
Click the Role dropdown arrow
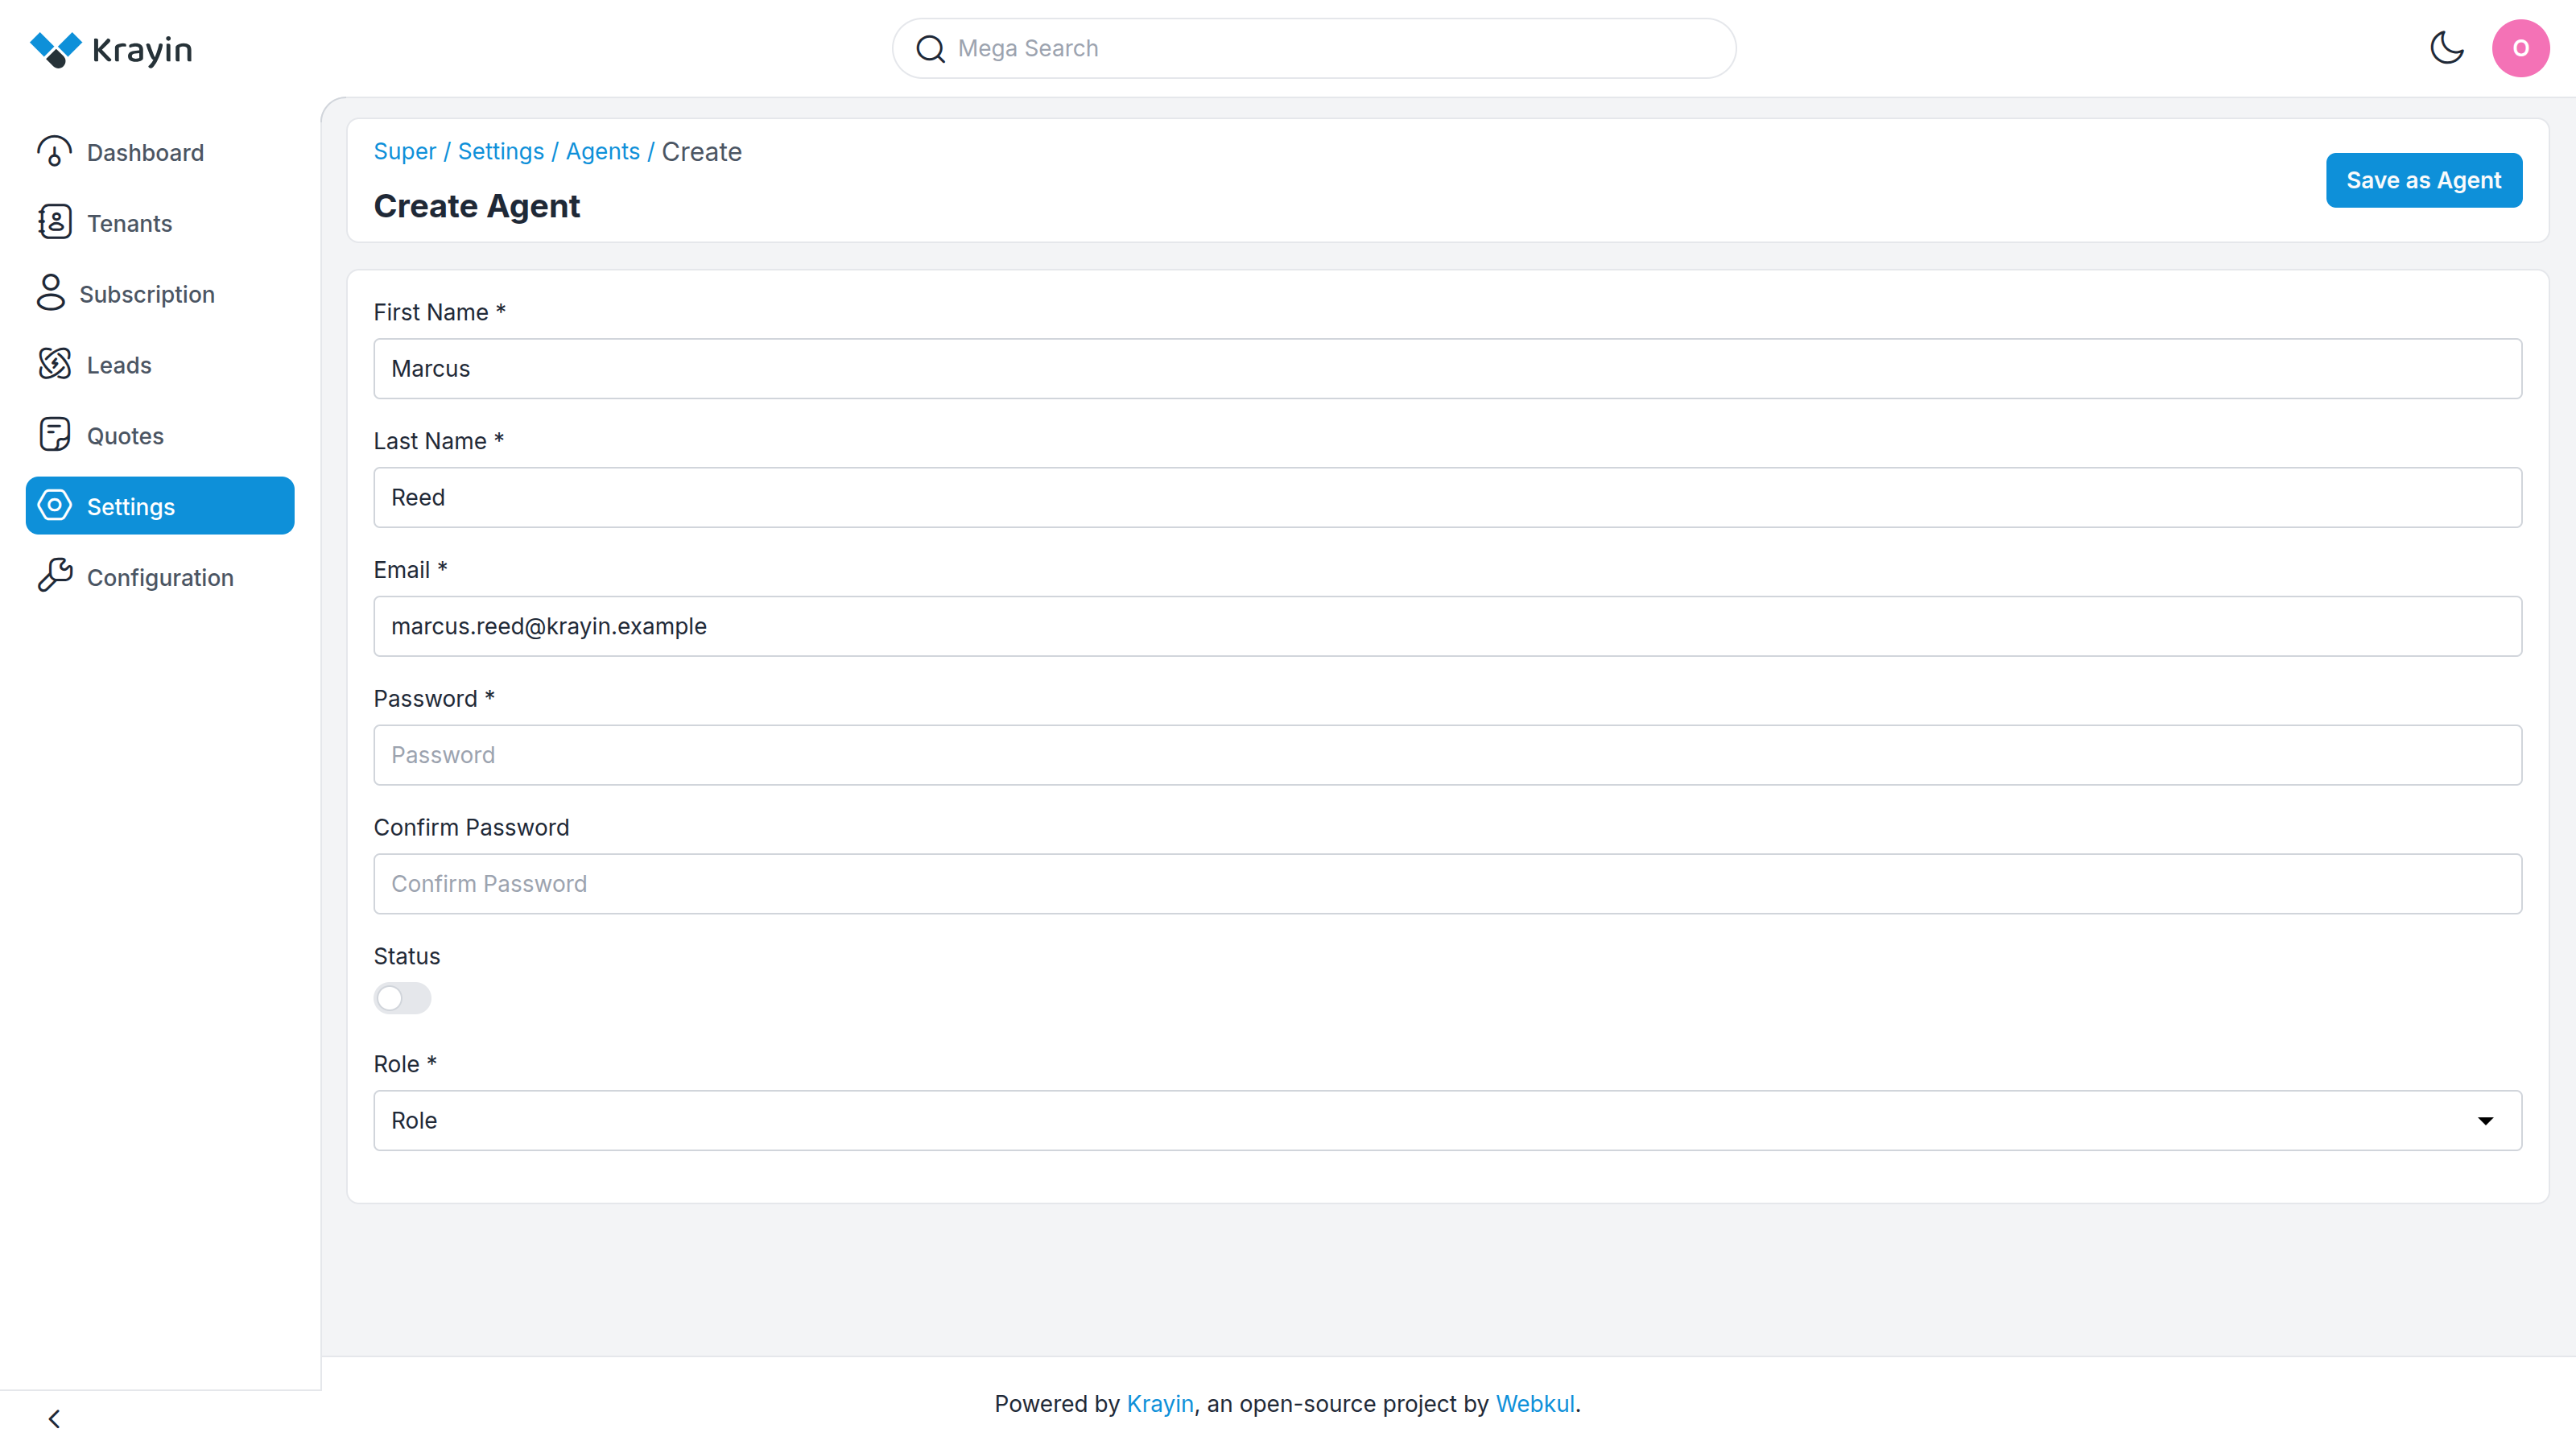click(2485, 1121)
